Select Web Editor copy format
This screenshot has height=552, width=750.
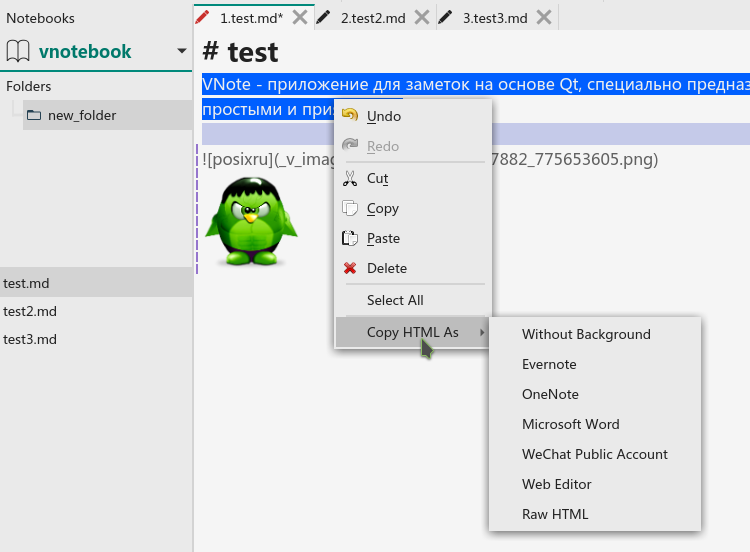coord(595,484)
